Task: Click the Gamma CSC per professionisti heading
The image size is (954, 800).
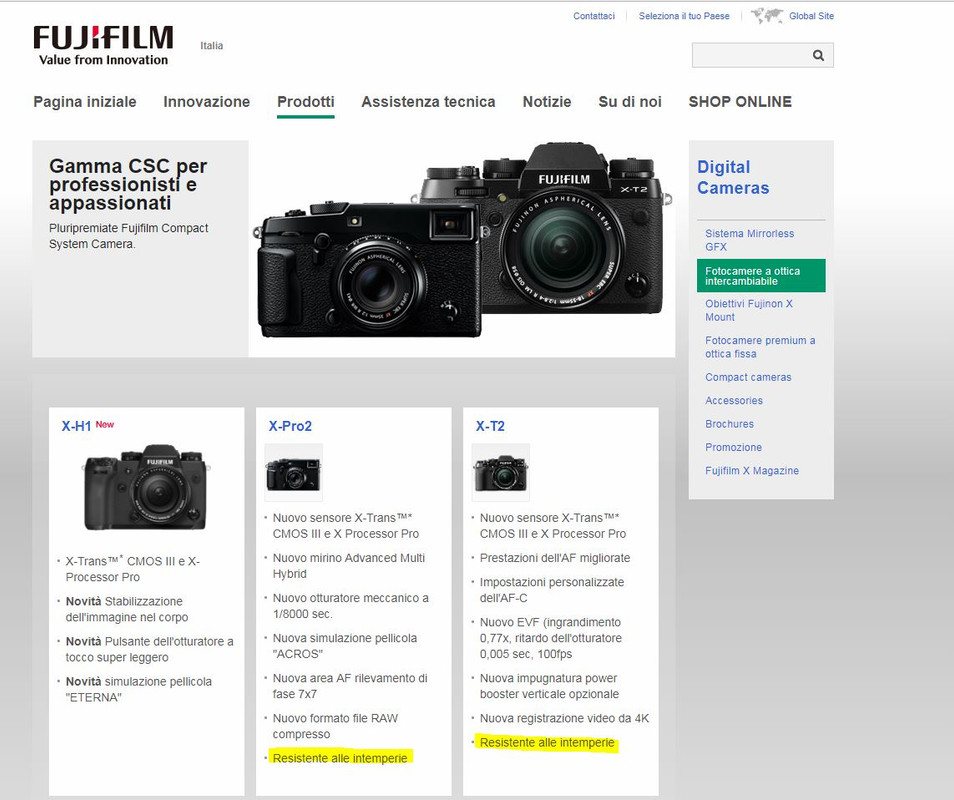Action: click(128, 184)
